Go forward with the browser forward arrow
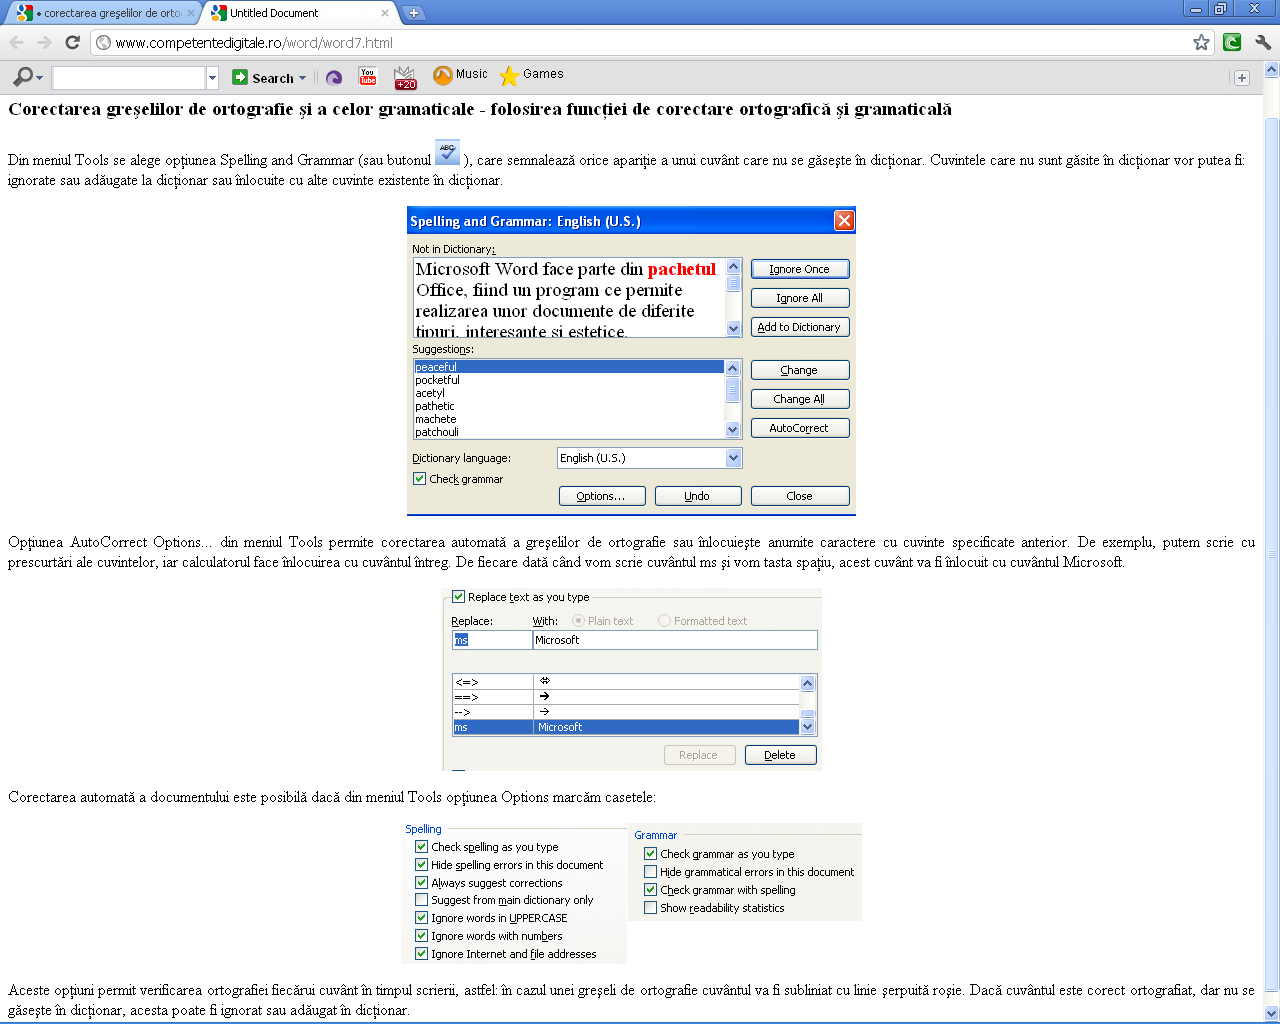Image resolution: width=1280 pixels, height=1024 pixels. point(44,42)
